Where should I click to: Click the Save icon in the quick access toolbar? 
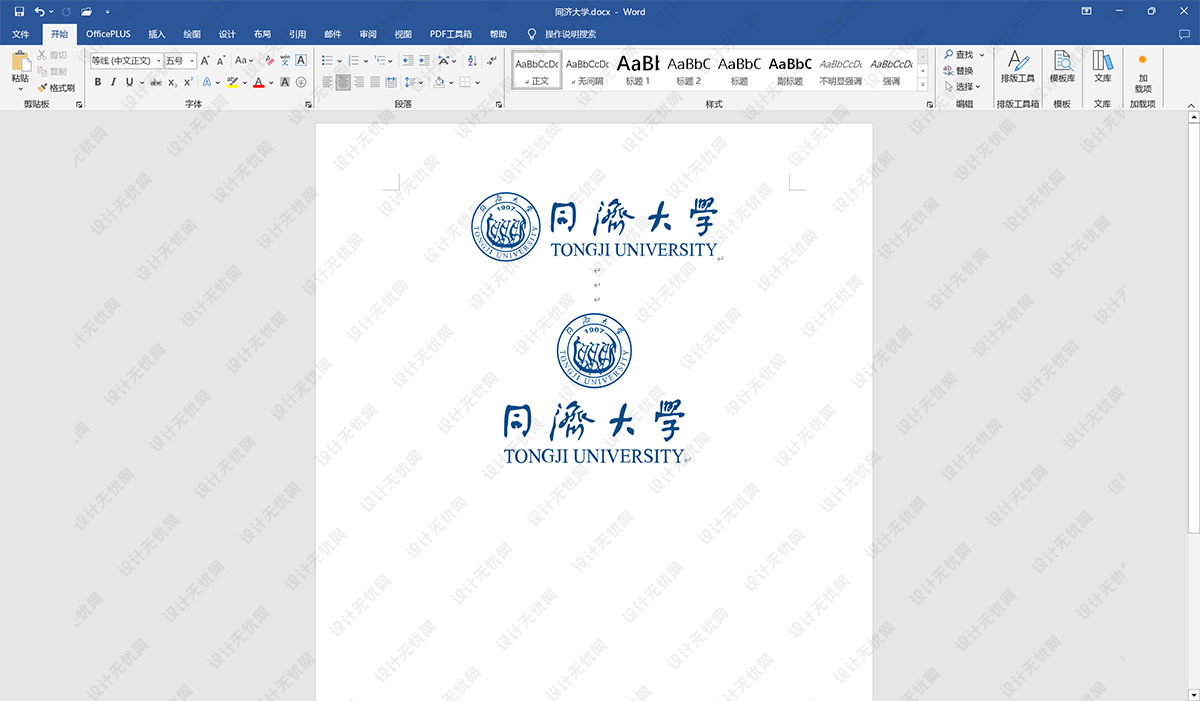[x=19, y=12]
